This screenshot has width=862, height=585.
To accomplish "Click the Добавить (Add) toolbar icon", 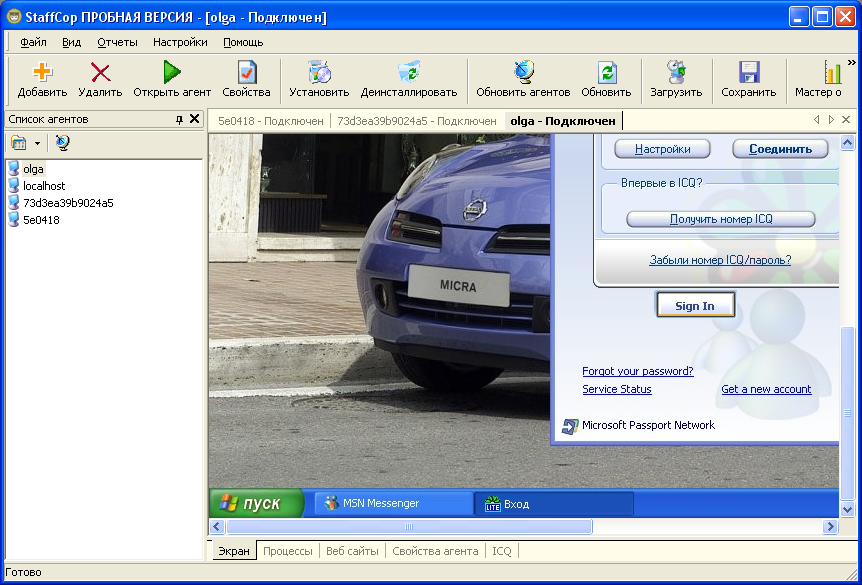I will (42, 73).
